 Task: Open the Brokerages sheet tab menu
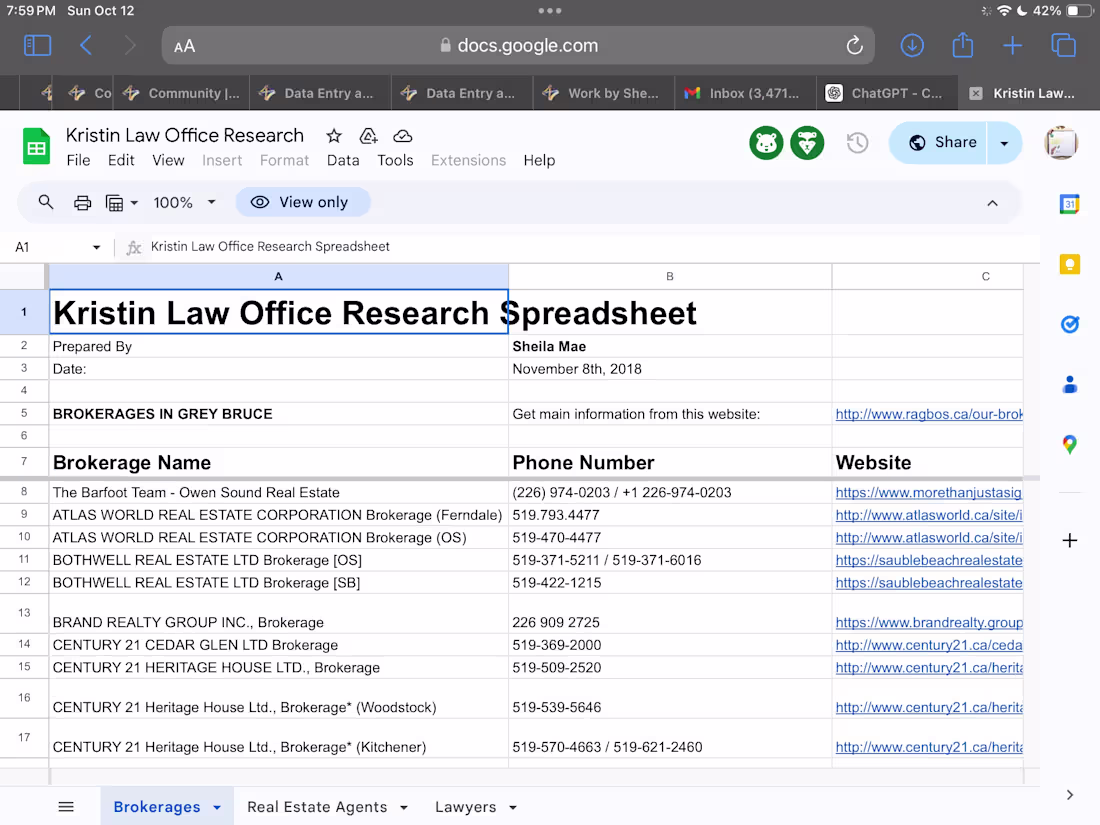coord(217,807)
